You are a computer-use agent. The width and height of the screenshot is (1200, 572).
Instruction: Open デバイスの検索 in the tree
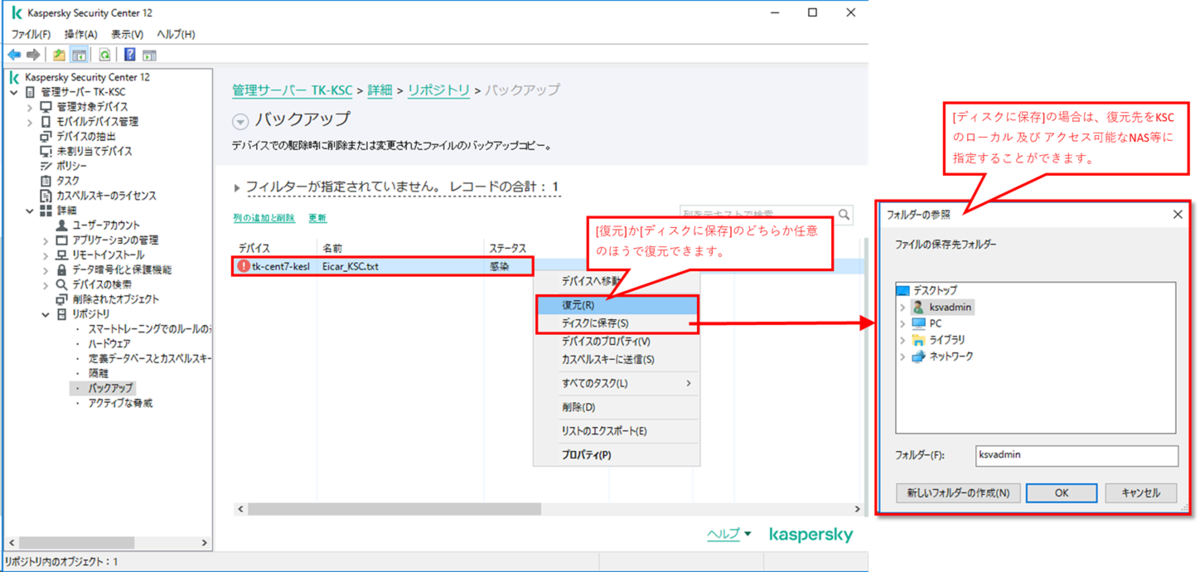click(101, 284)
